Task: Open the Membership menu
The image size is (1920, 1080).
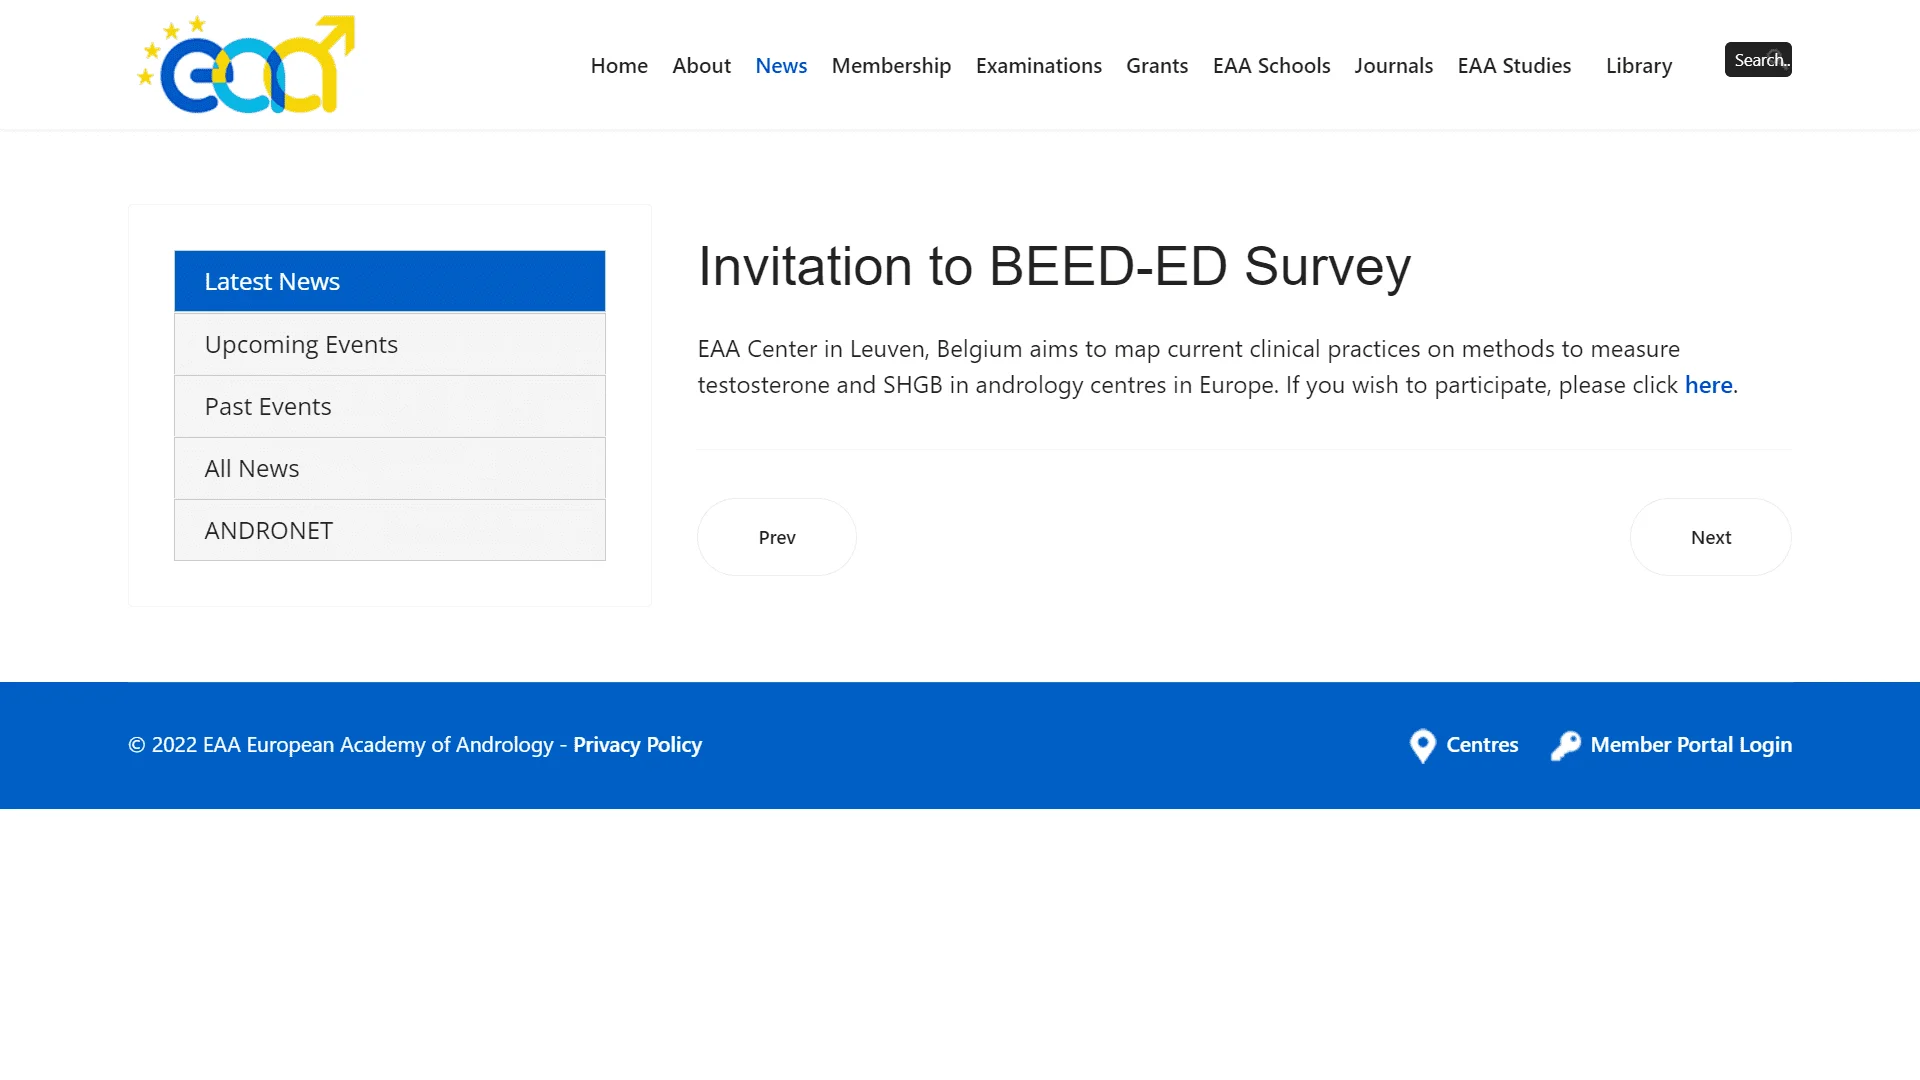Action: (x=891, y=66)
